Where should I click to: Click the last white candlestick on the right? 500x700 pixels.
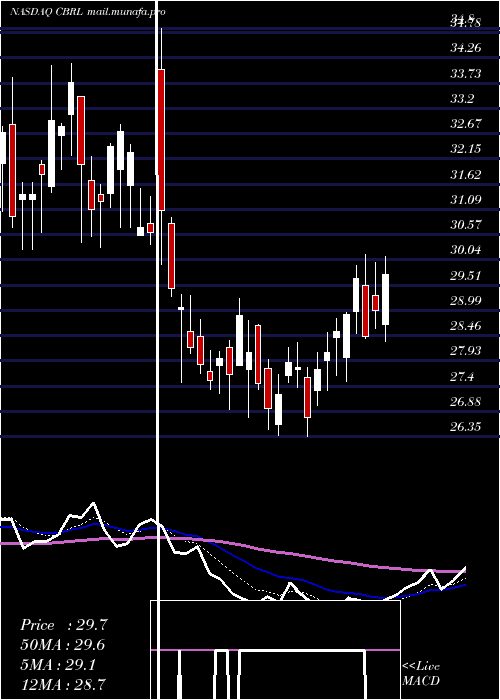coord(385,300)
